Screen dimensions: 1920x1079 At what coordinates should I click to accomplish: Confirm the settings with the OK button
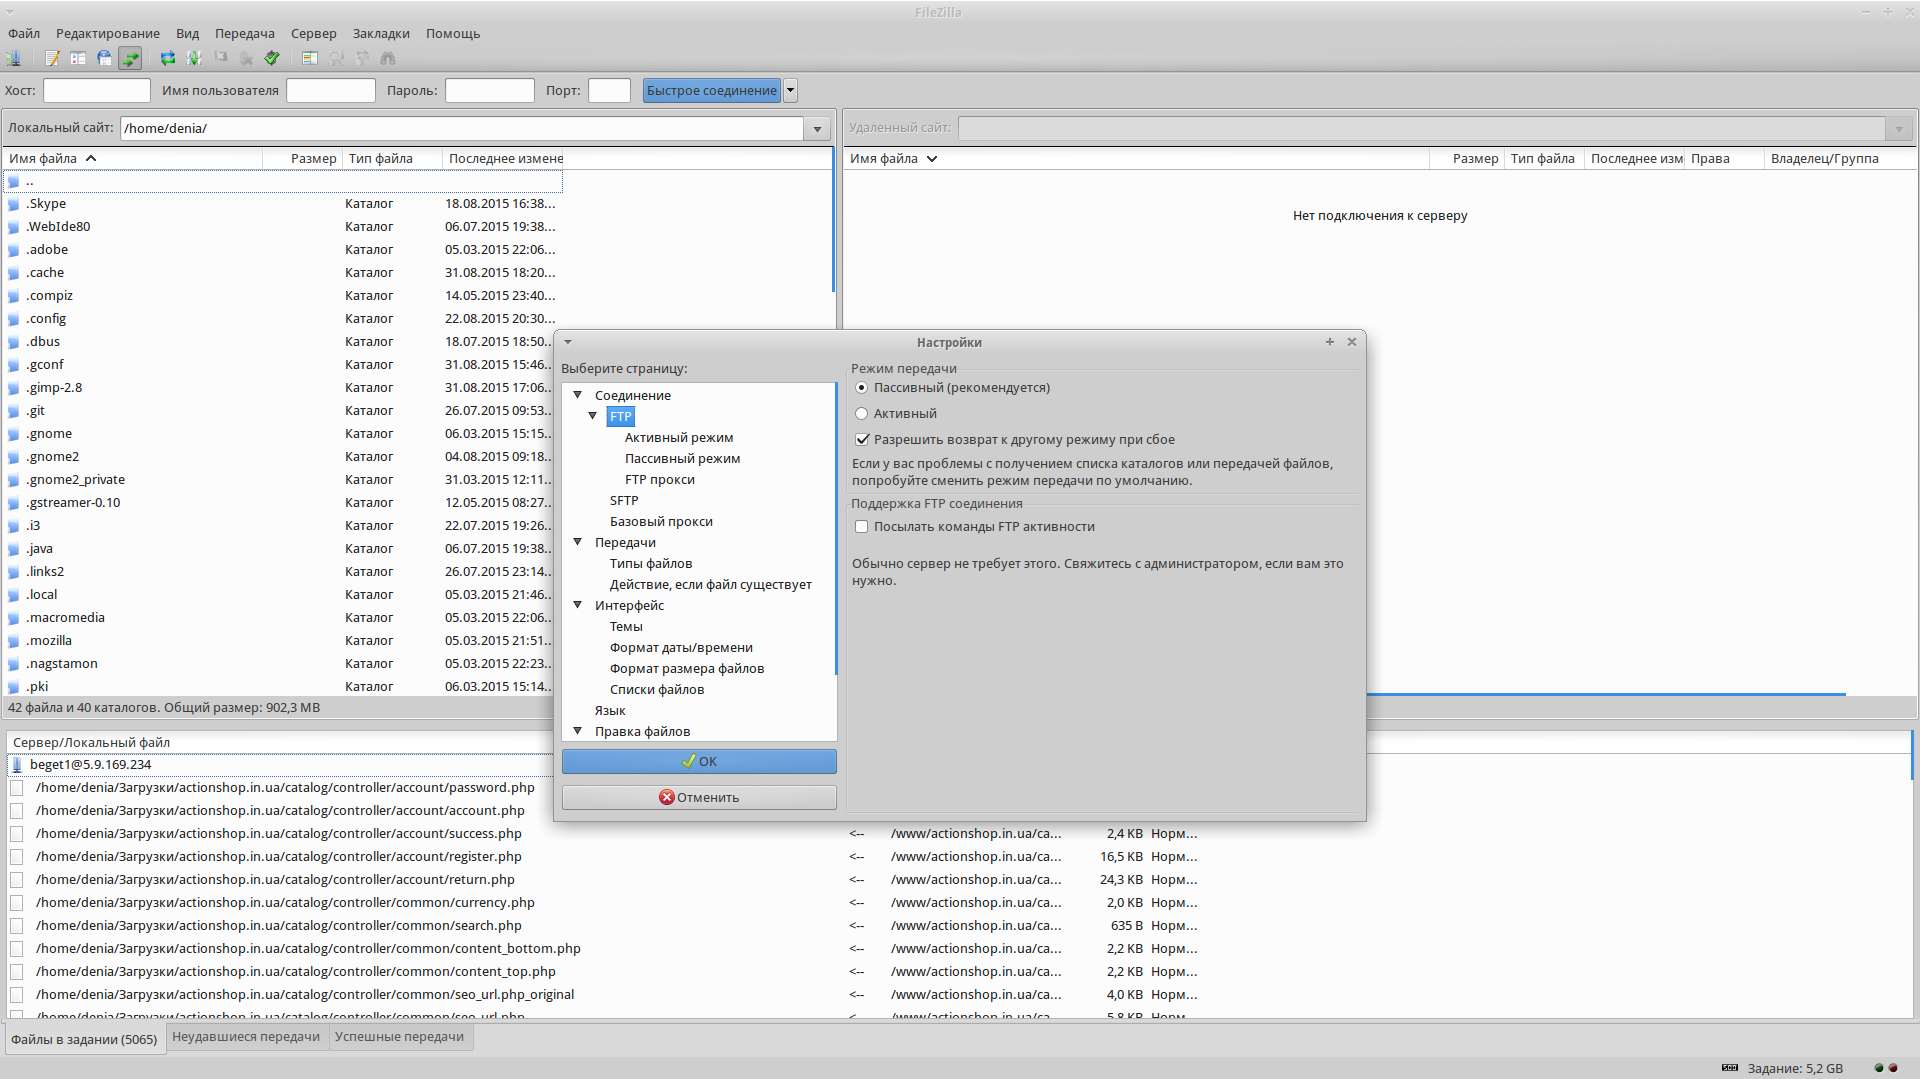pos(699,761)
